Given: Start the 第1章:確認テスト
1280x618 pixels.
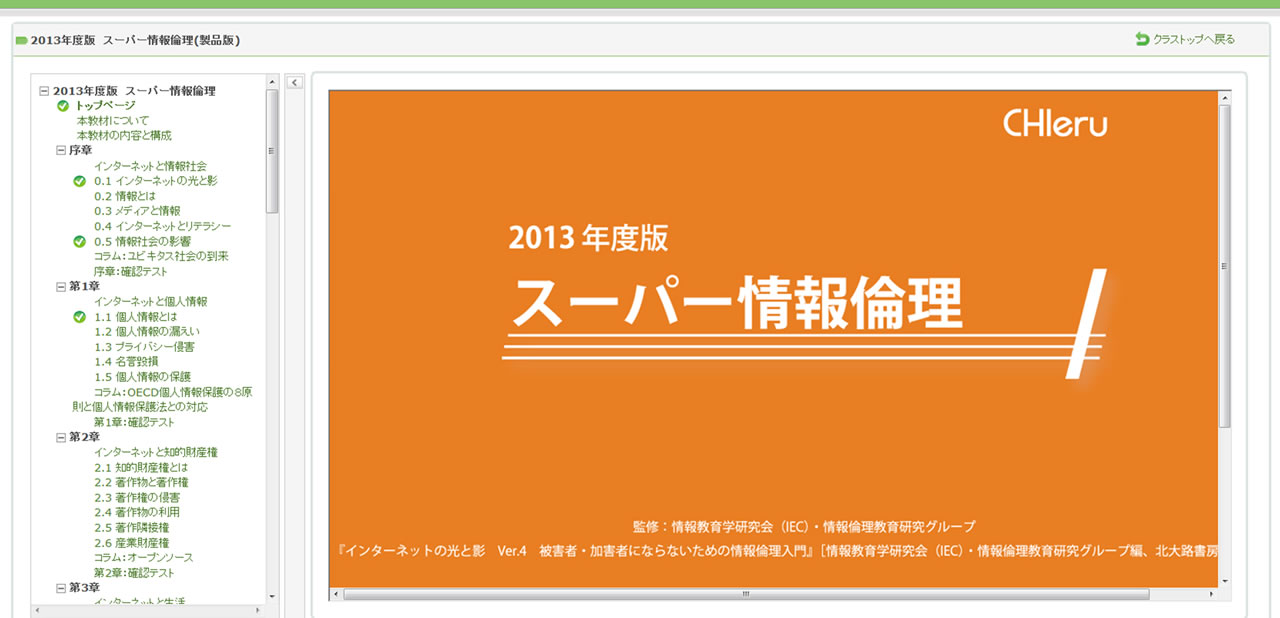Looking at the screenshot, I should point(134,423).
